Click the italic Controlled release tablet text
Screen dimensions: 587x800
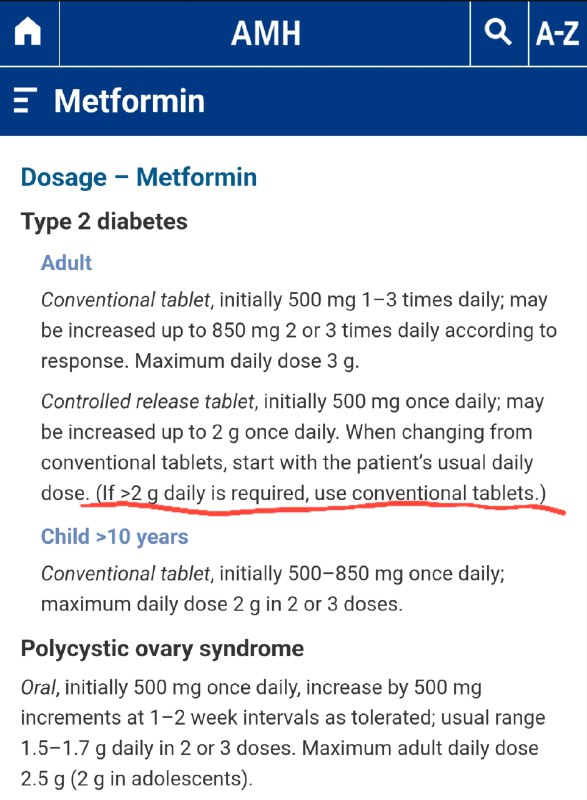147,402
